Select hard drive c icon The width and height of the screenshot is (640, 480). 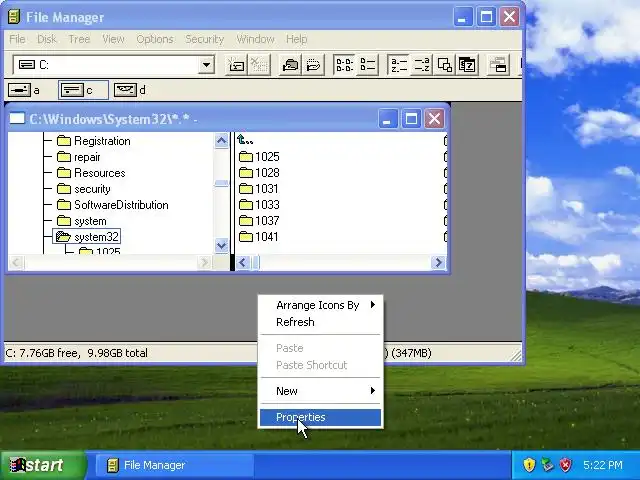click(x=72, y=90)
